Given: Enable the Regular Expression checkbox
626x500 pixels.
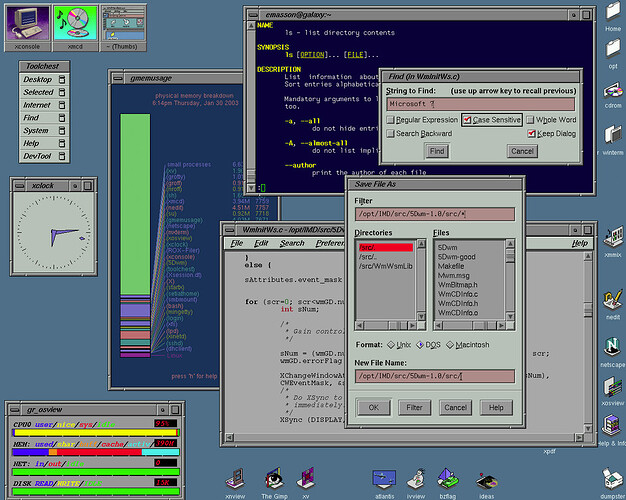Looking at the screenshot, I should click(392, 120).
